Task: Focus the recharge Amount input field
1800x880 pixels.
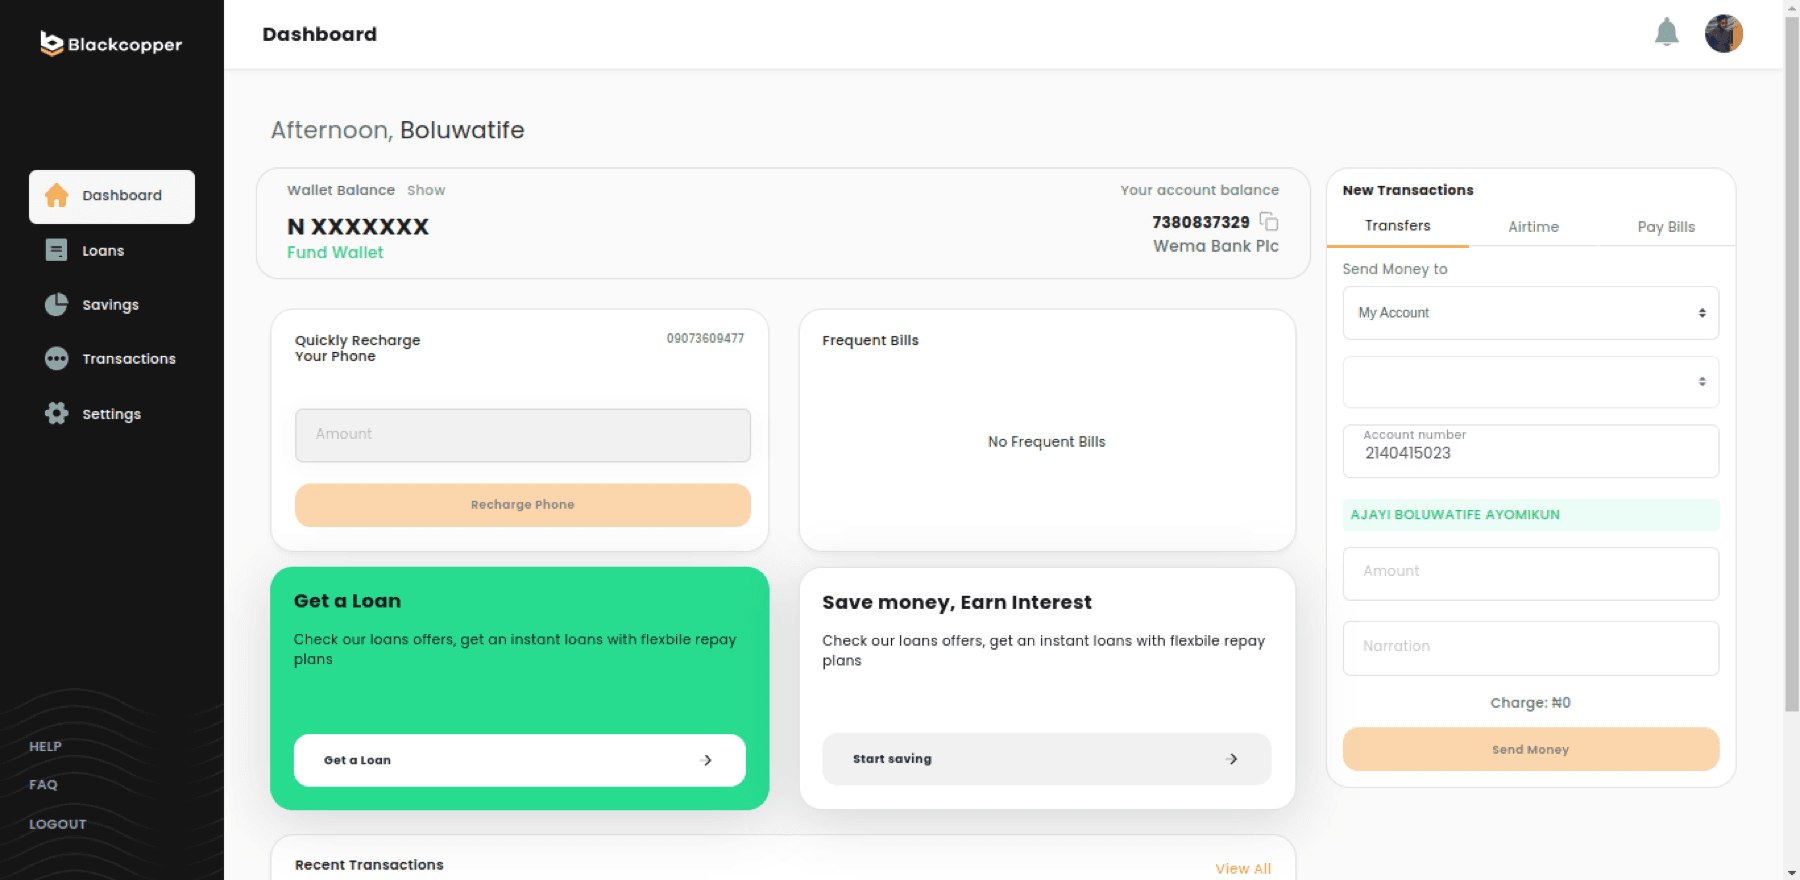Action: tap(522, 435)
